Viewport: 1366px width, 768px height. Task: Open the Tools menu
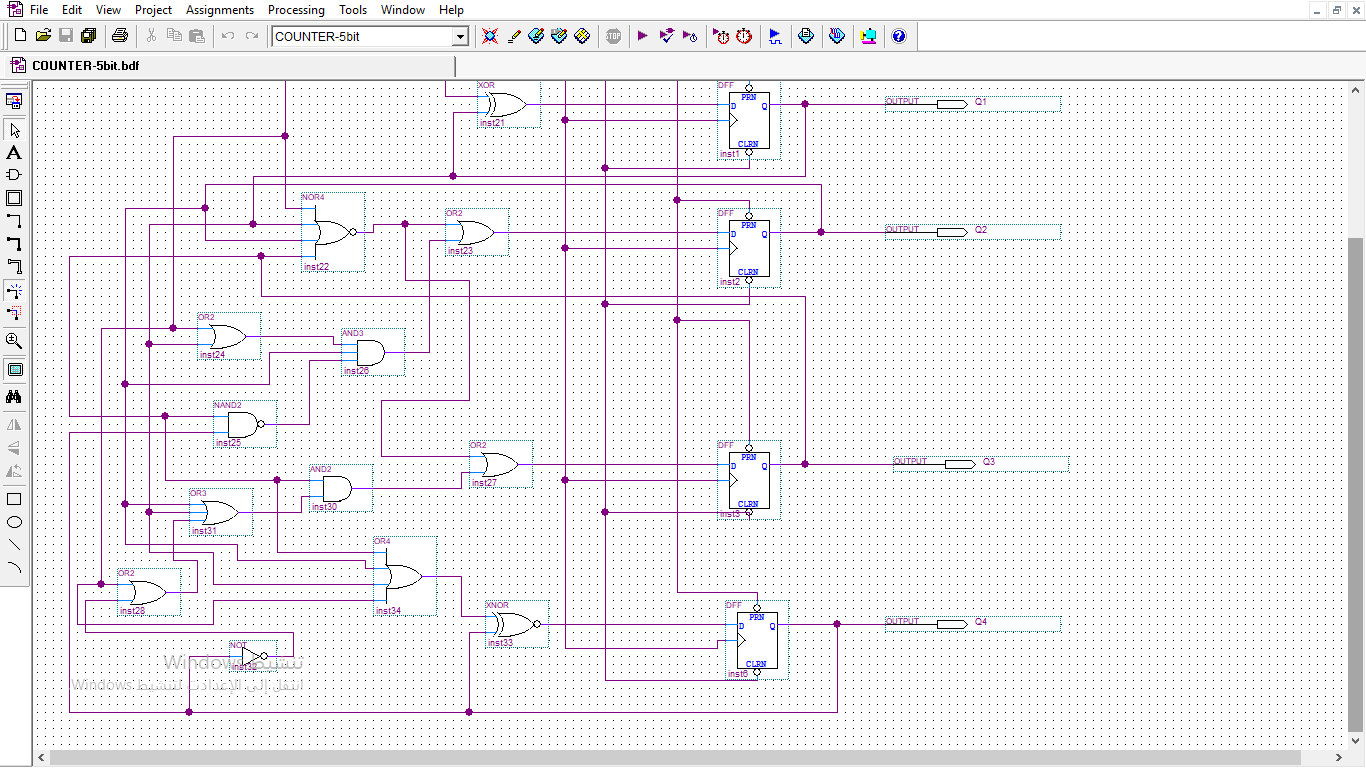[x=353, y=9]
